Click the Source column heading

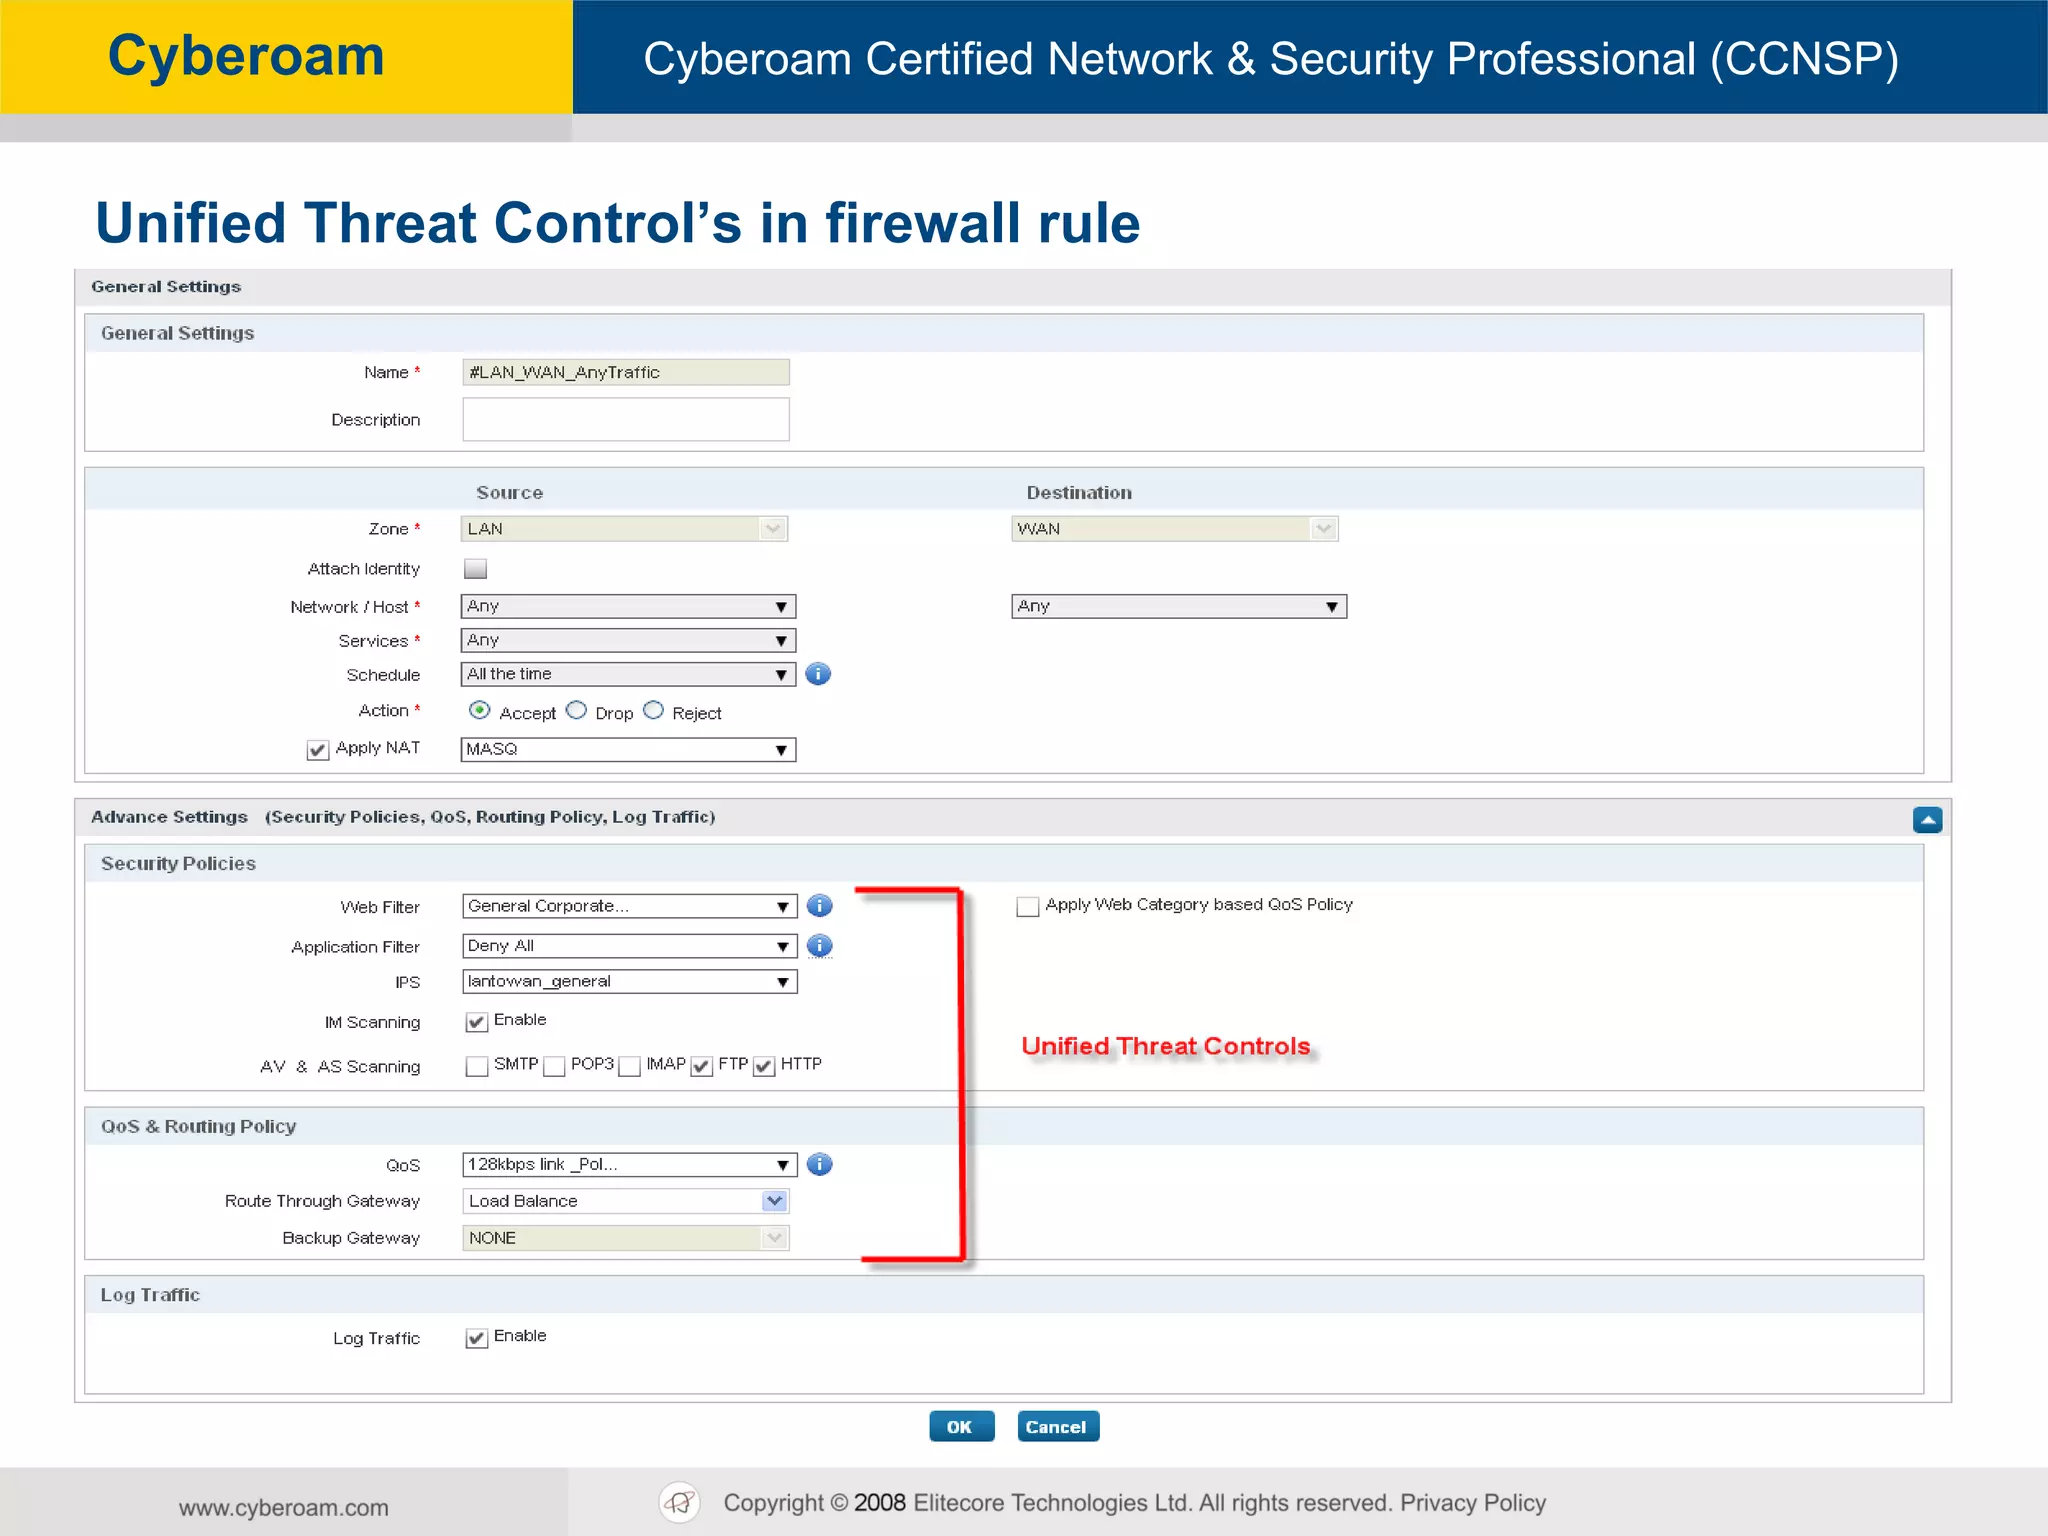510,493
